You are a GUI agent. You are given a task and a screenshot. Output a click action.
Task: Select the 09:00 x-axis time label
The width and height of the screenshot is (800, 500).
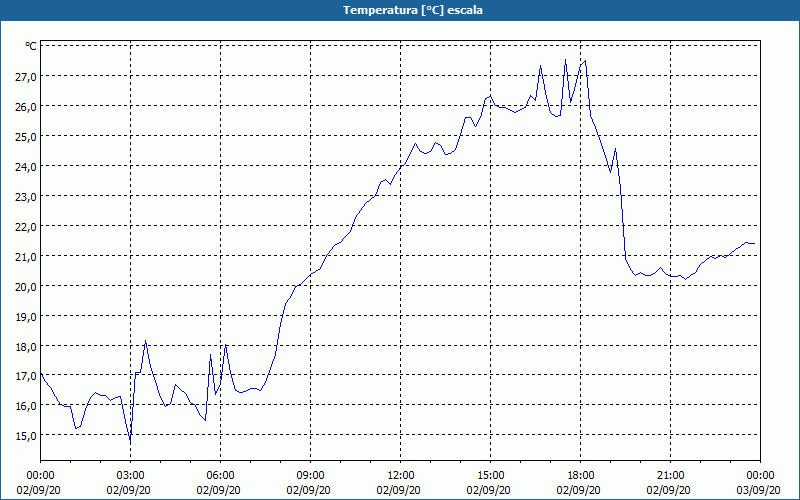click(x=311, y=476)
